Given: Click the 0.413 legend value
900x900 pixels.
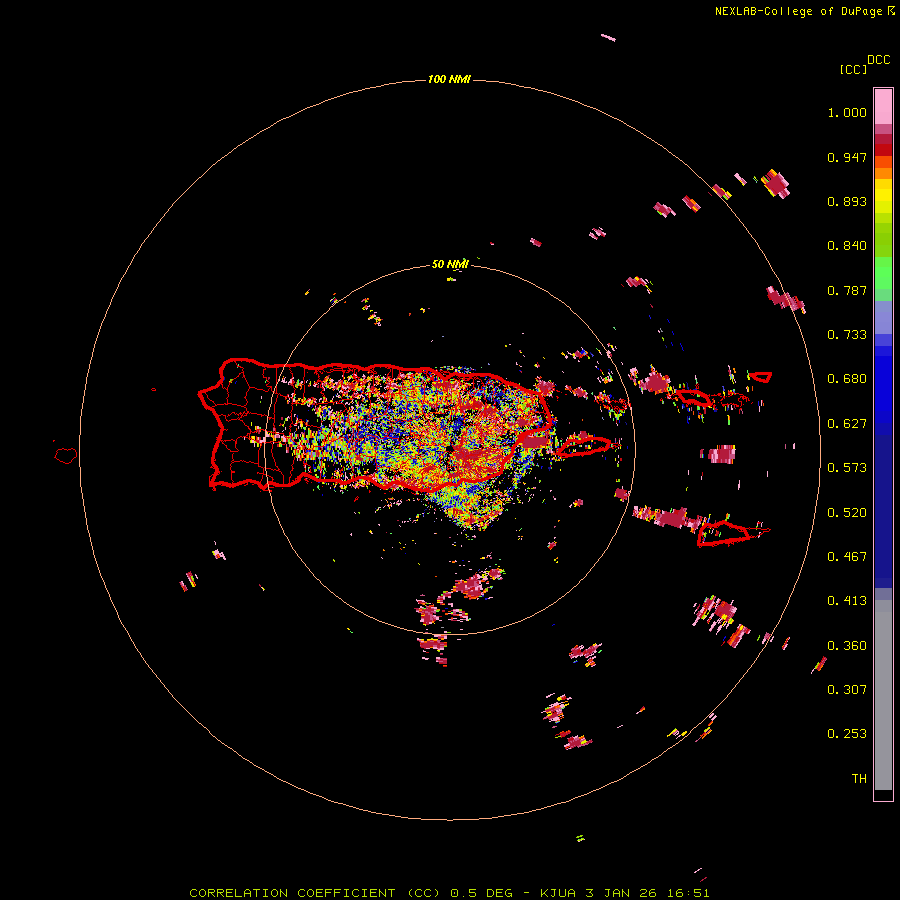Looking at the screenshot, I should point(847,601).
